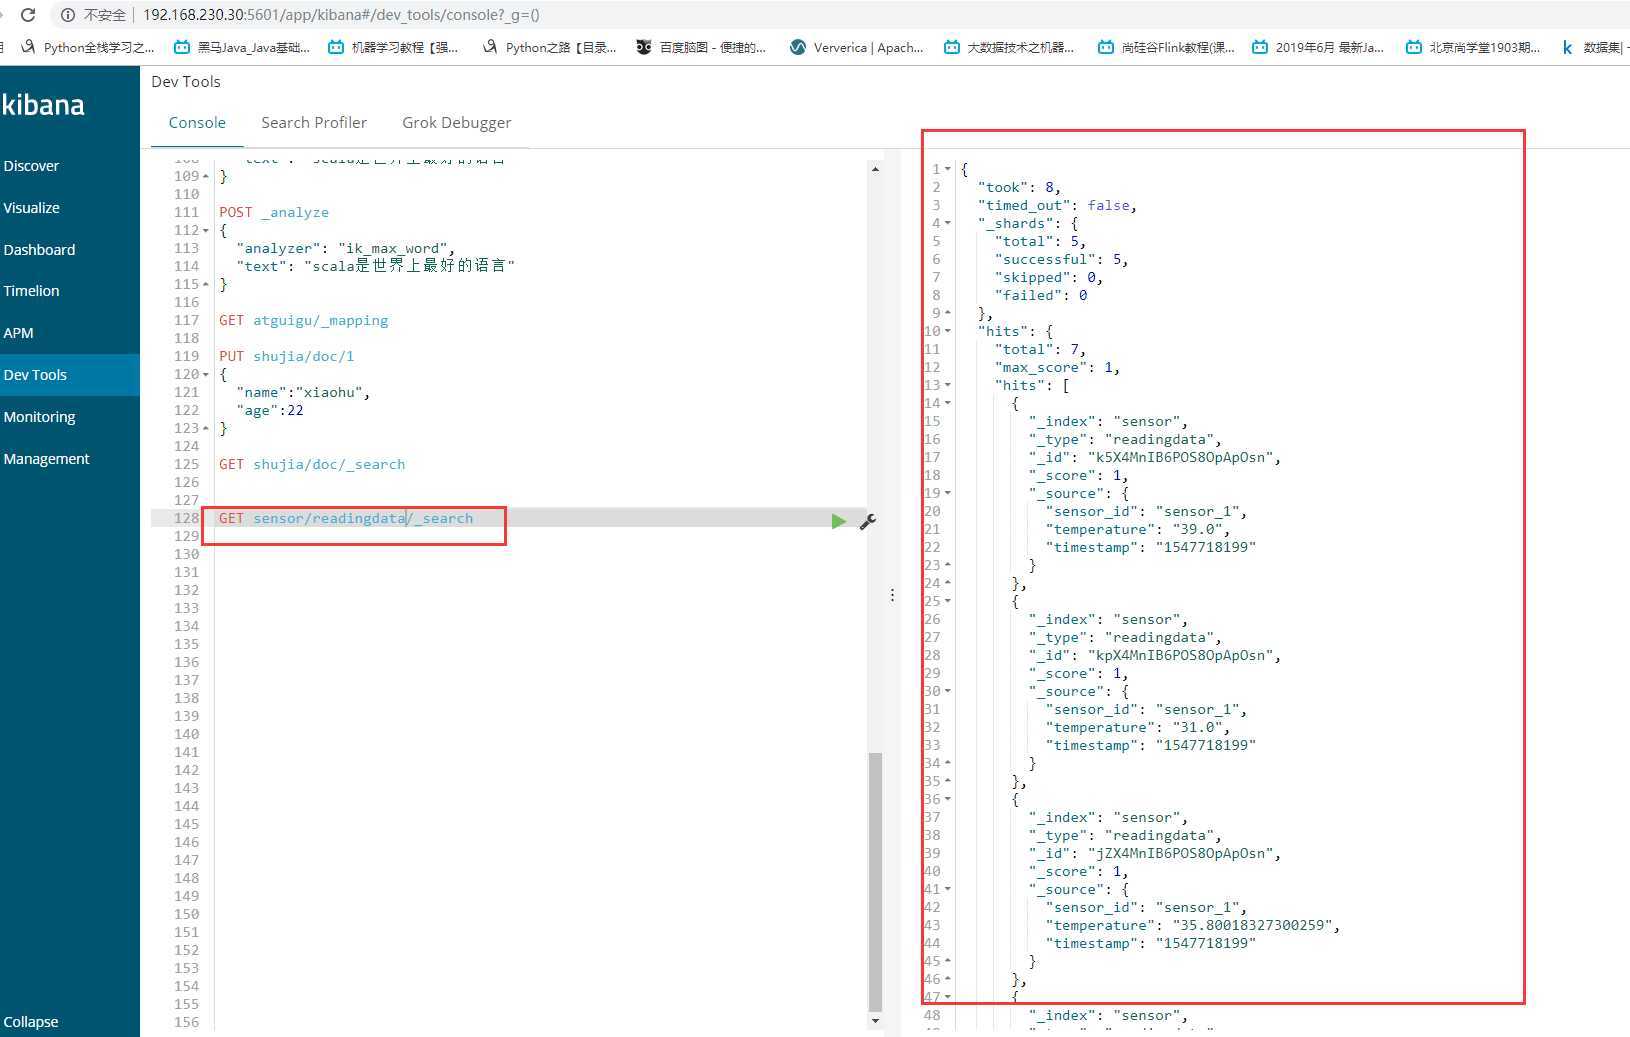The image size is (1630, 1037).
Task: Open the 机器学习教程 bookmark folder
Action: [x=393, y=47]
